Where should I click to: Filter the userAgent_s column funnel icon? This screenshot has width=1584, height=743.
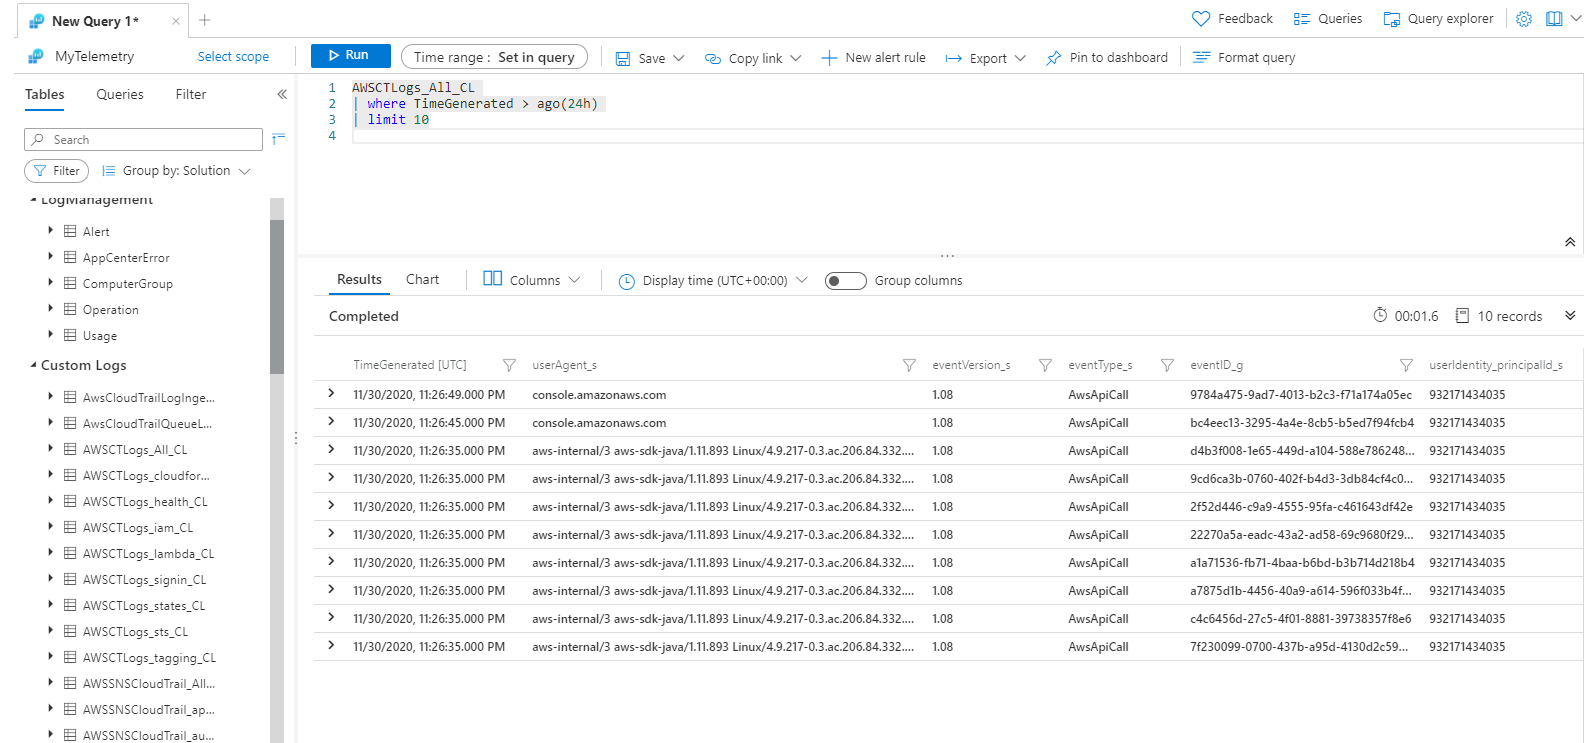tap(909, 365)
